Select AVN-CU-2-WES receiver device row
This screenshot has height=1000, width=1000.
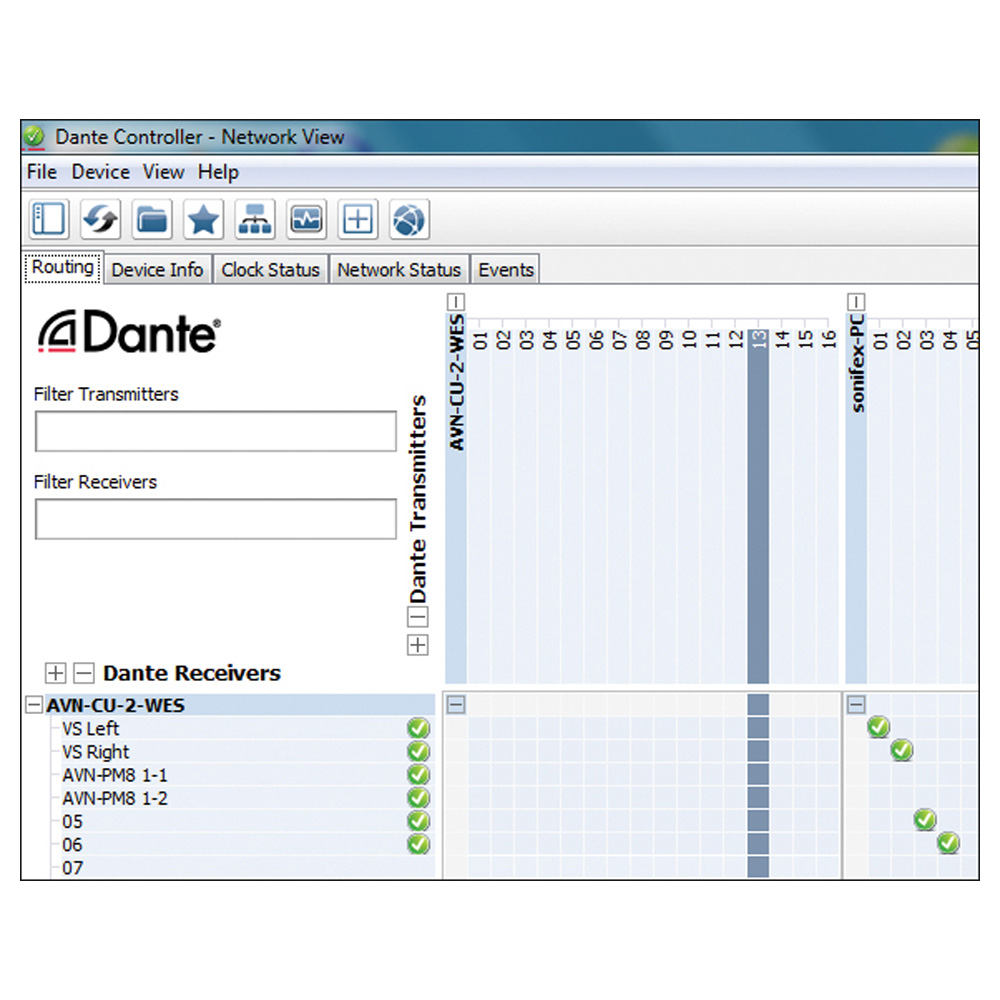point(240,705)
